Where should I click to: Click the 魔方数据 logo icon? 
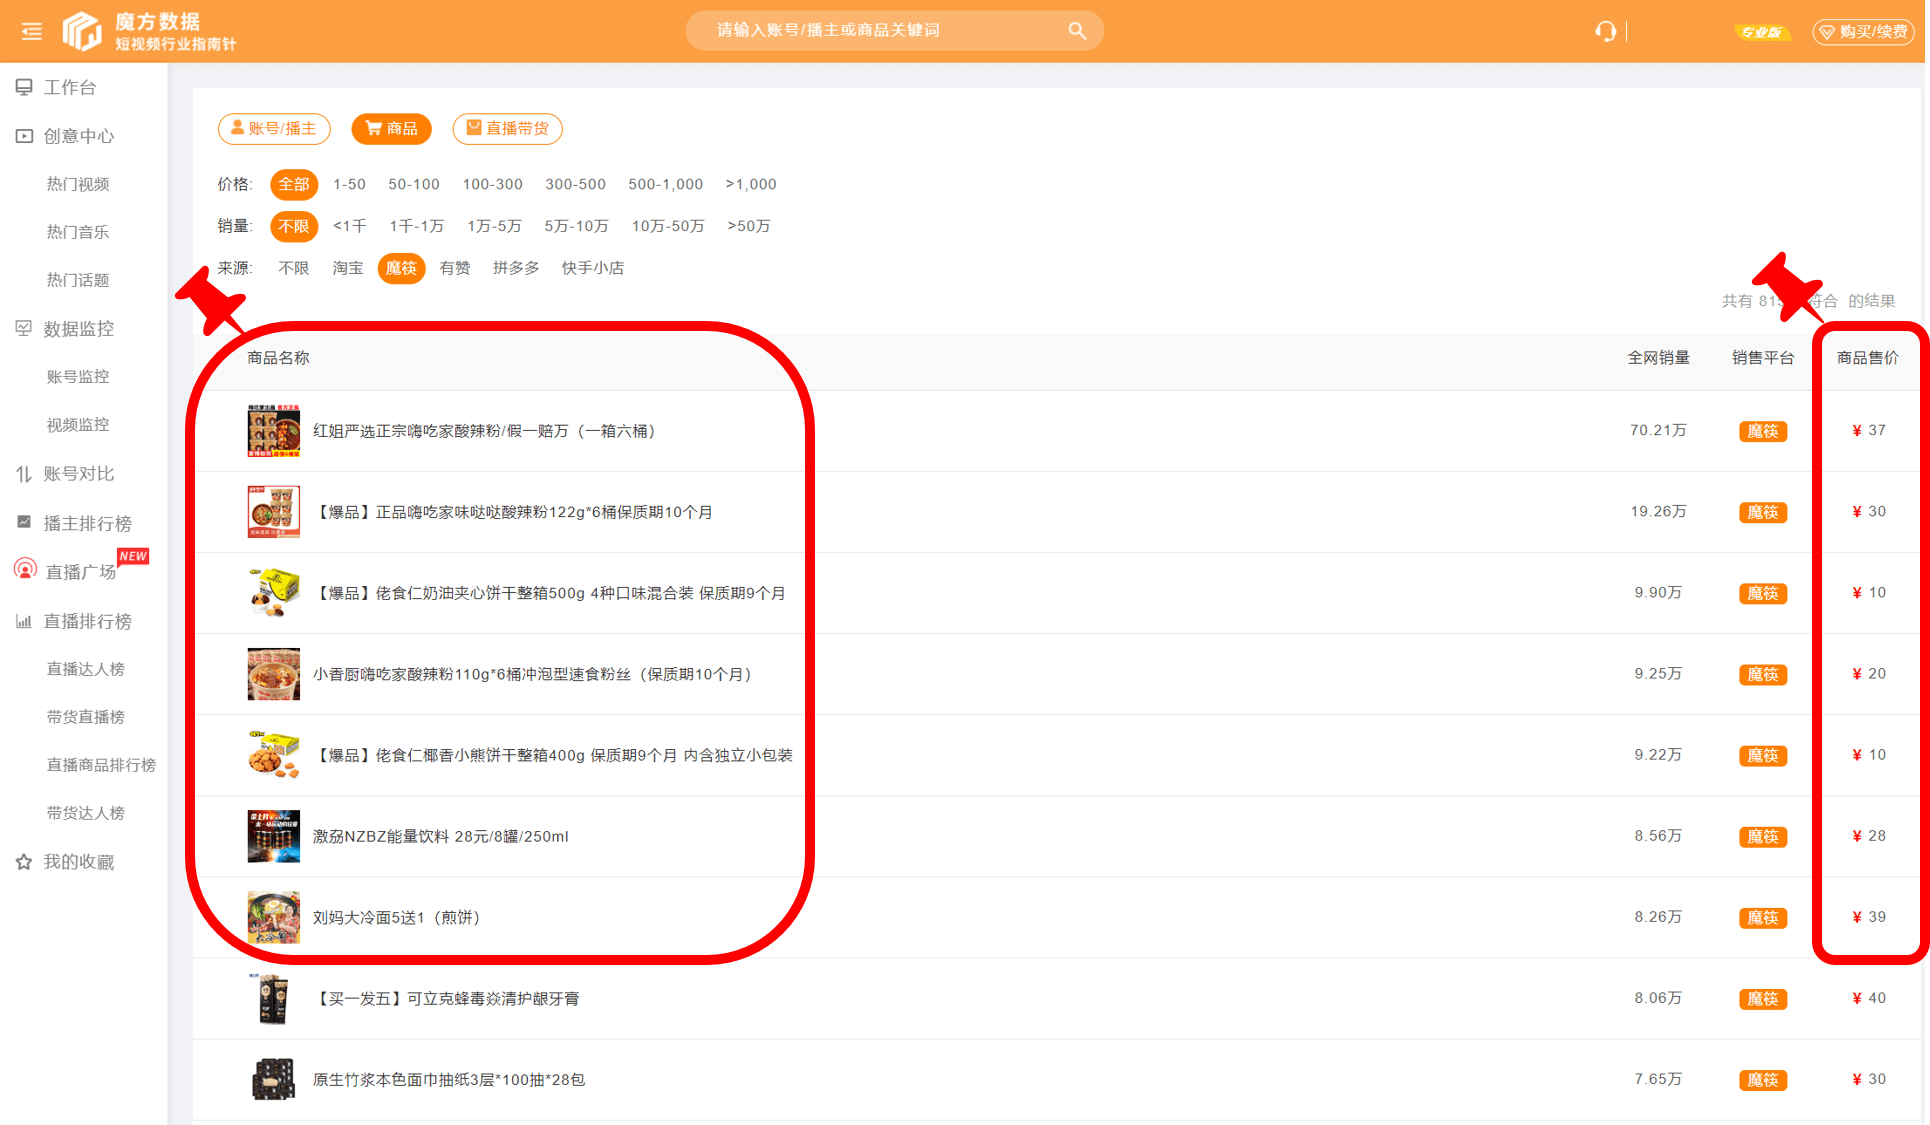click(82, 31)
